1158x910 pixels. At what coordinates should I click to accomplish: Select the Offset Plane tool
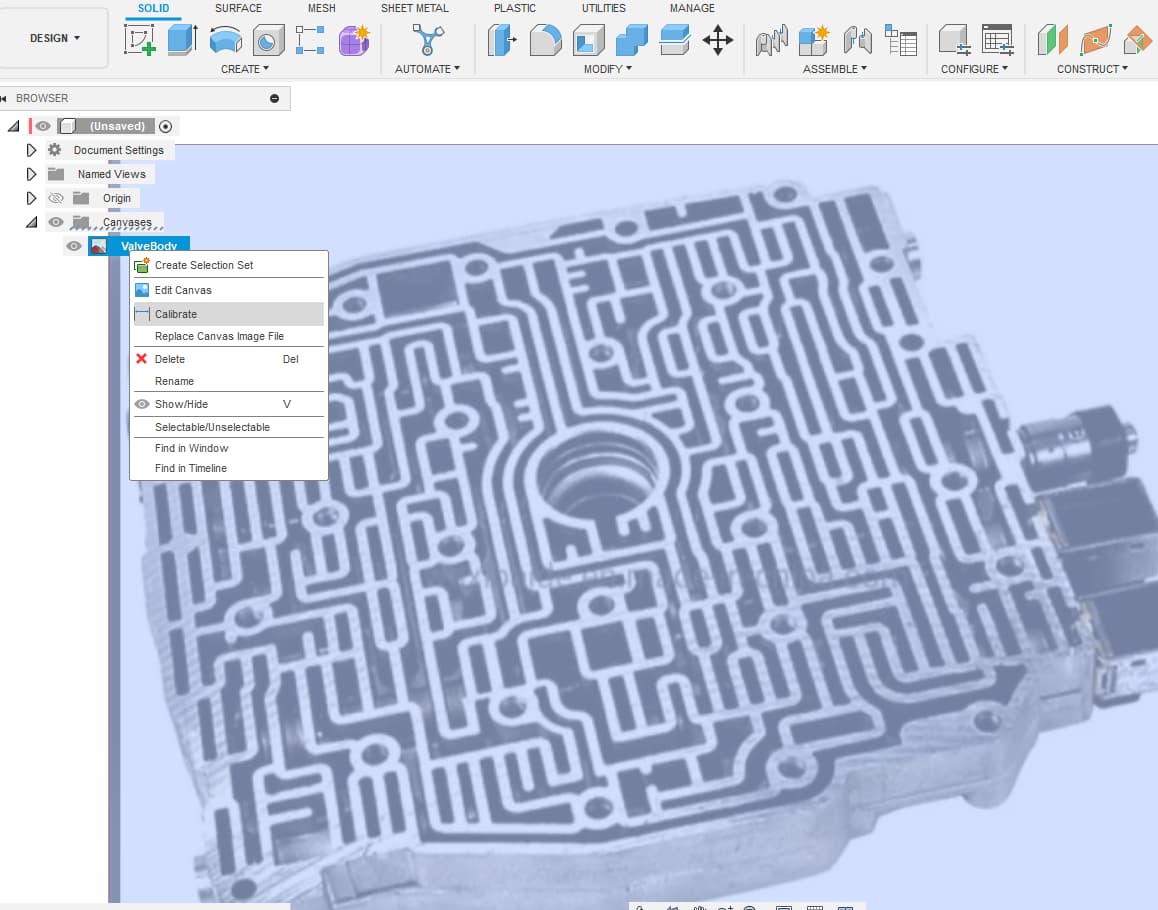[x=1052, y=40]
